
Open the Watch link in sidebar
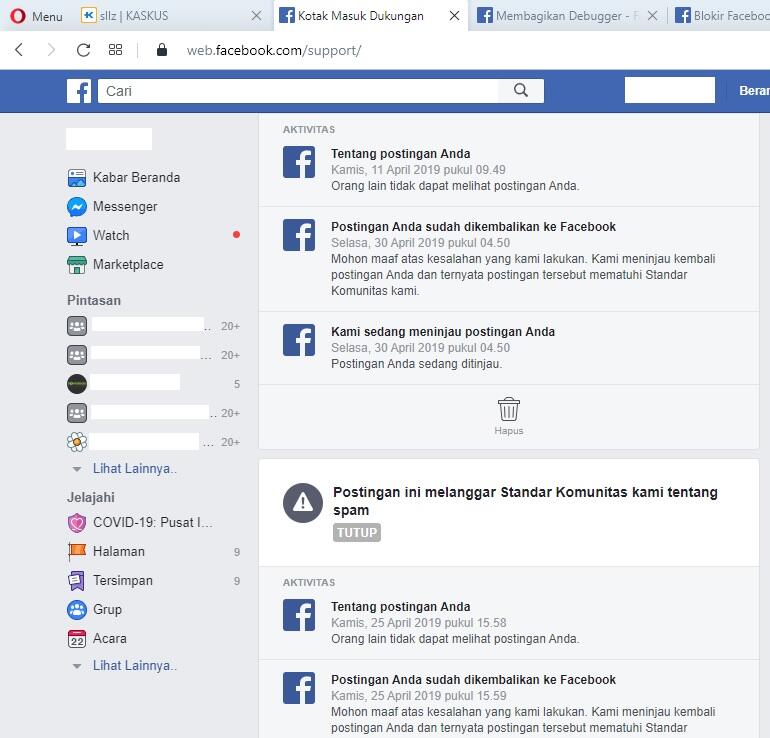tap(111, 236)
